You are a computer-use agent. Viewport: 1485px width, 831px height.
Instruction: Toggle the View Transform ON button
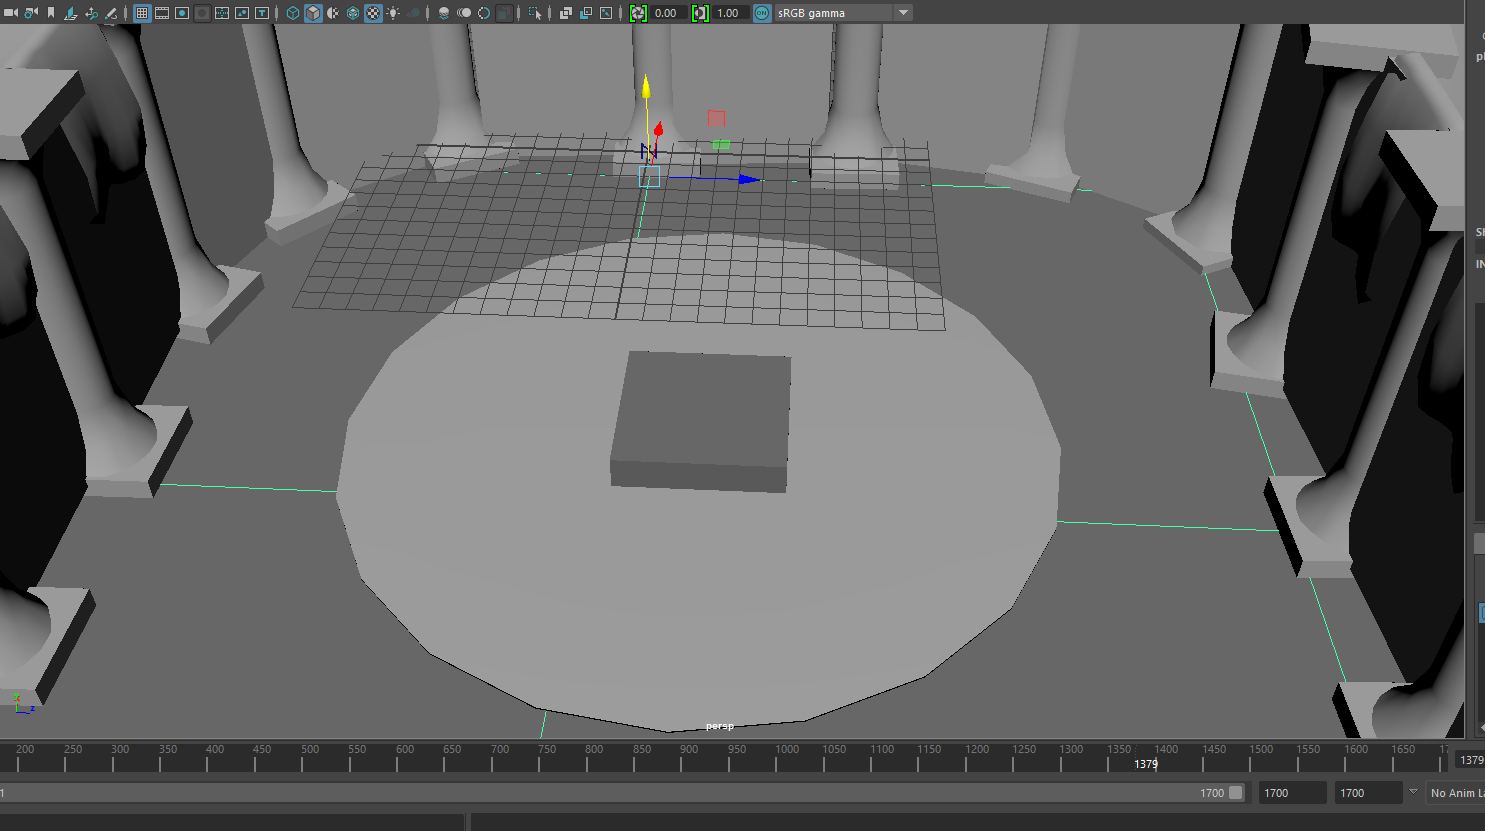click(x=762, y=13)
